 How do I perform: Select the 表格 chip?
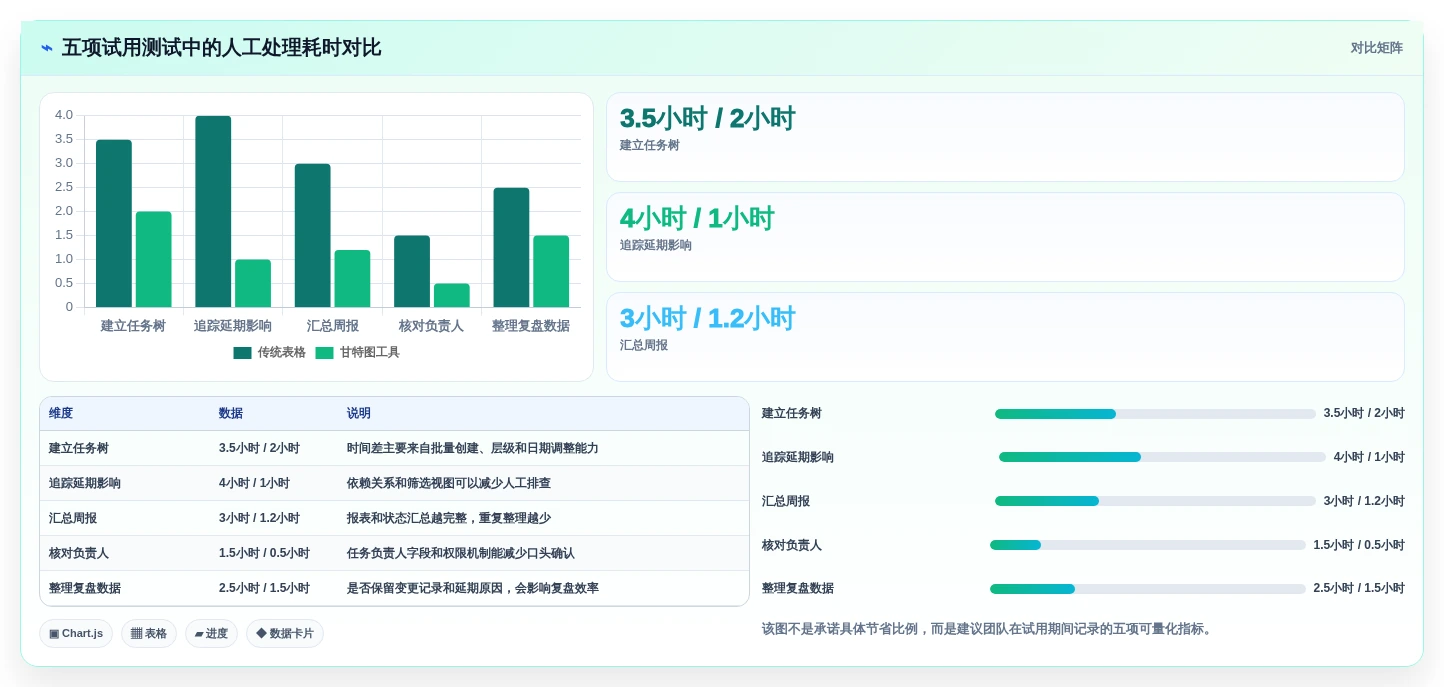tap(149, 633)
